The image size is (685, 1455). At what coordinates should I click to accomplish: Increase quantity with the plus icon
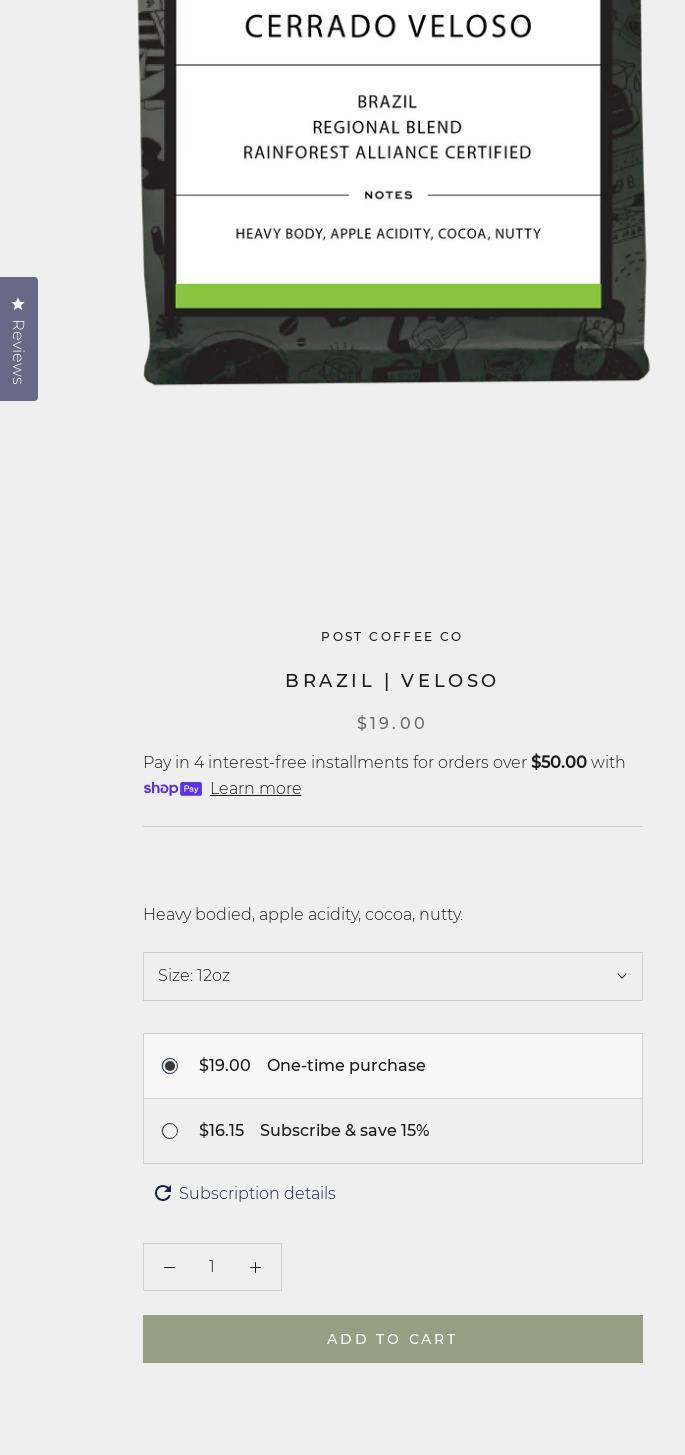[255, 1267]
